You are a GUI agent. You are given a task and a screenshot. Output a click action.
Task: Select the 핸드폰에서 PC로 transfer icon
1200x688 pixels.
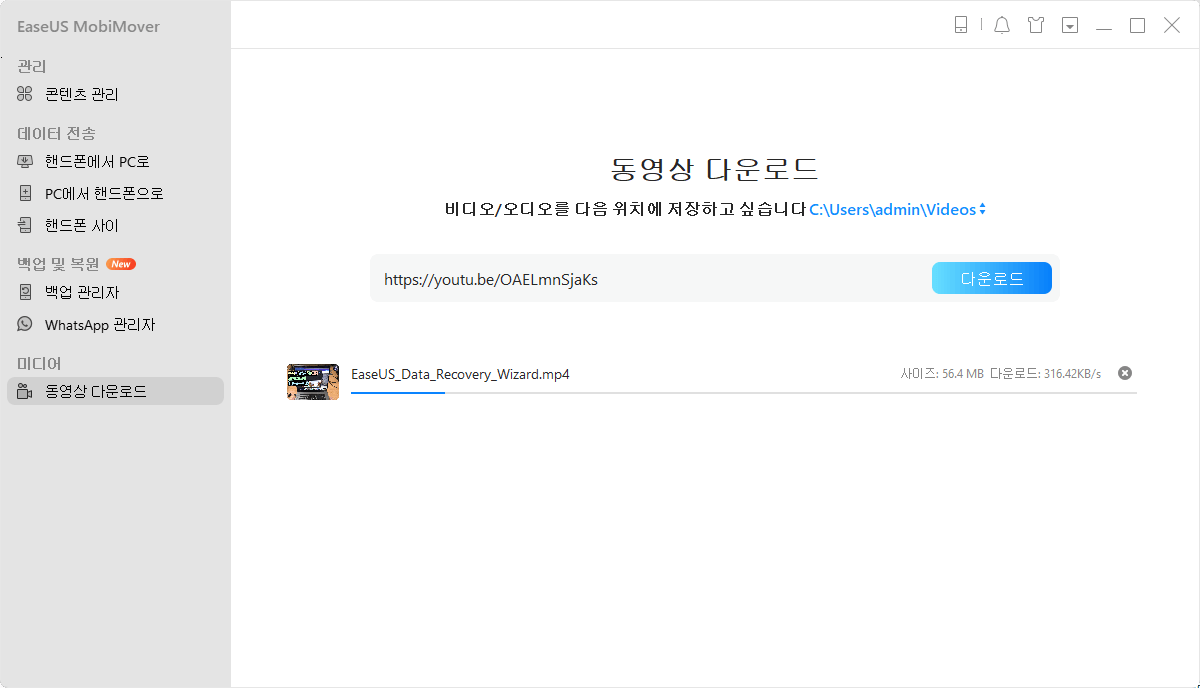click(x=24, y=161)
